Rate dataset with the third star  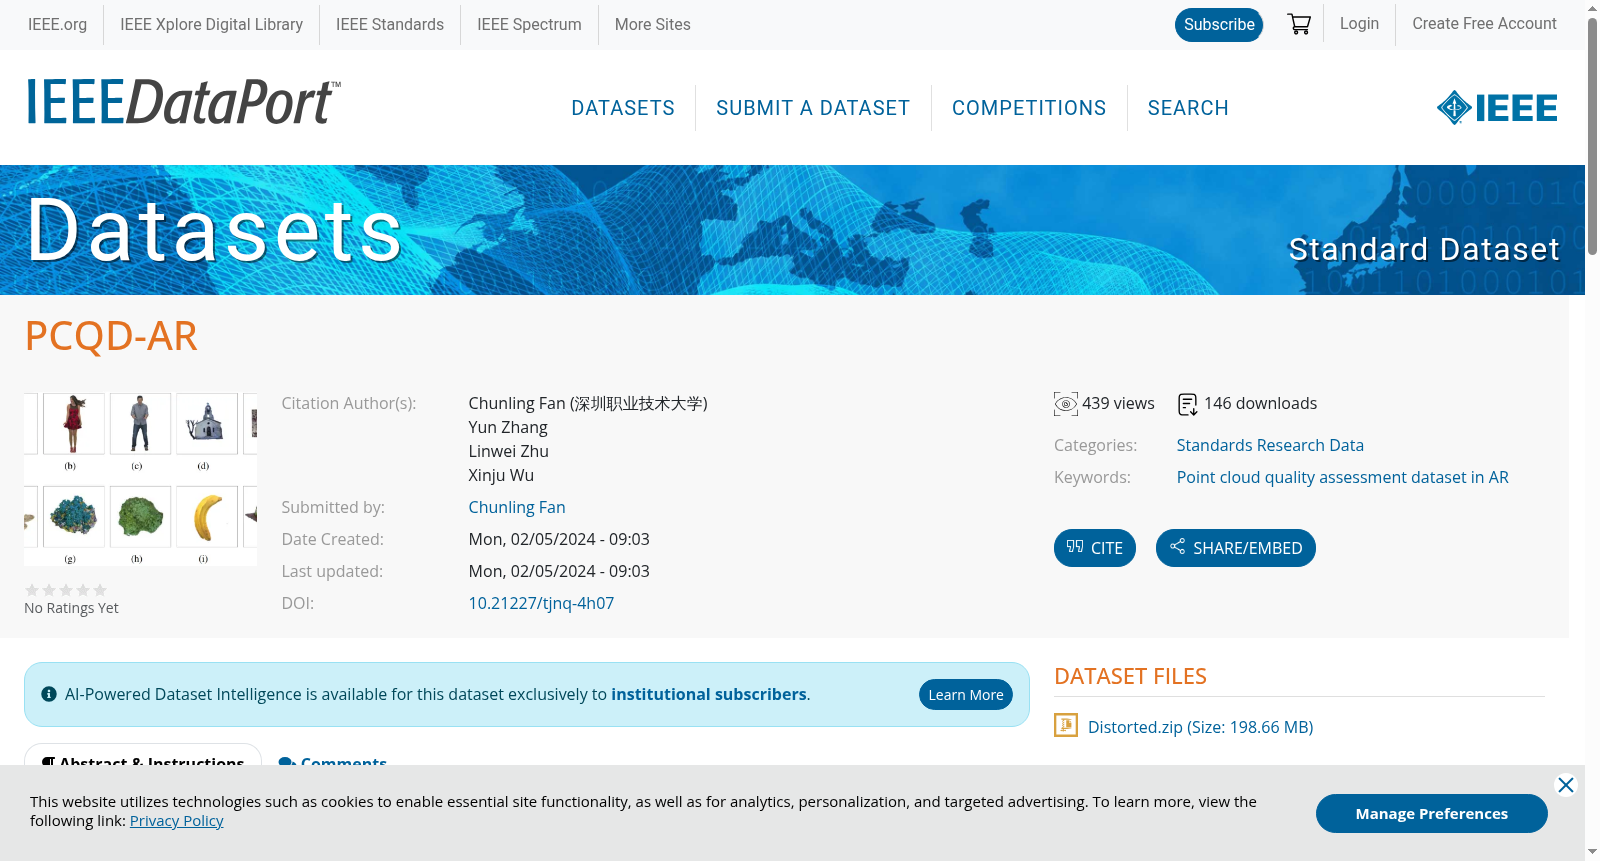[x=66, y=590]
